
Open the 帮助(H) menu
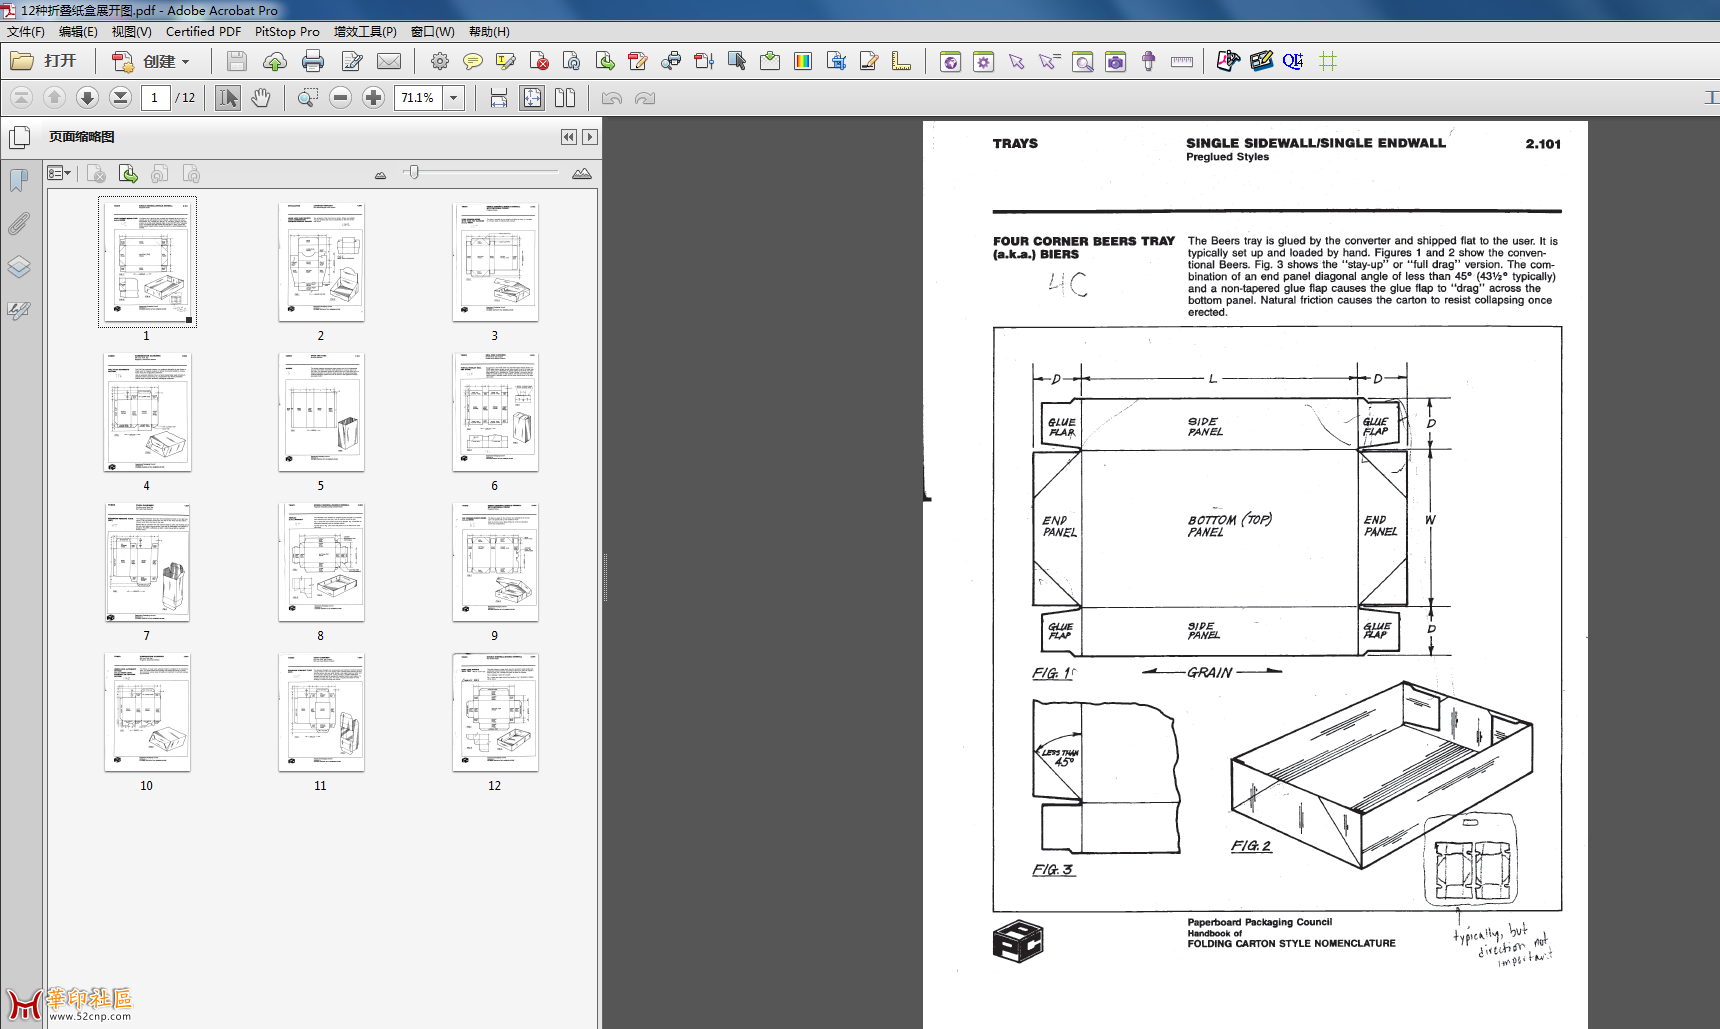point(489,31)
